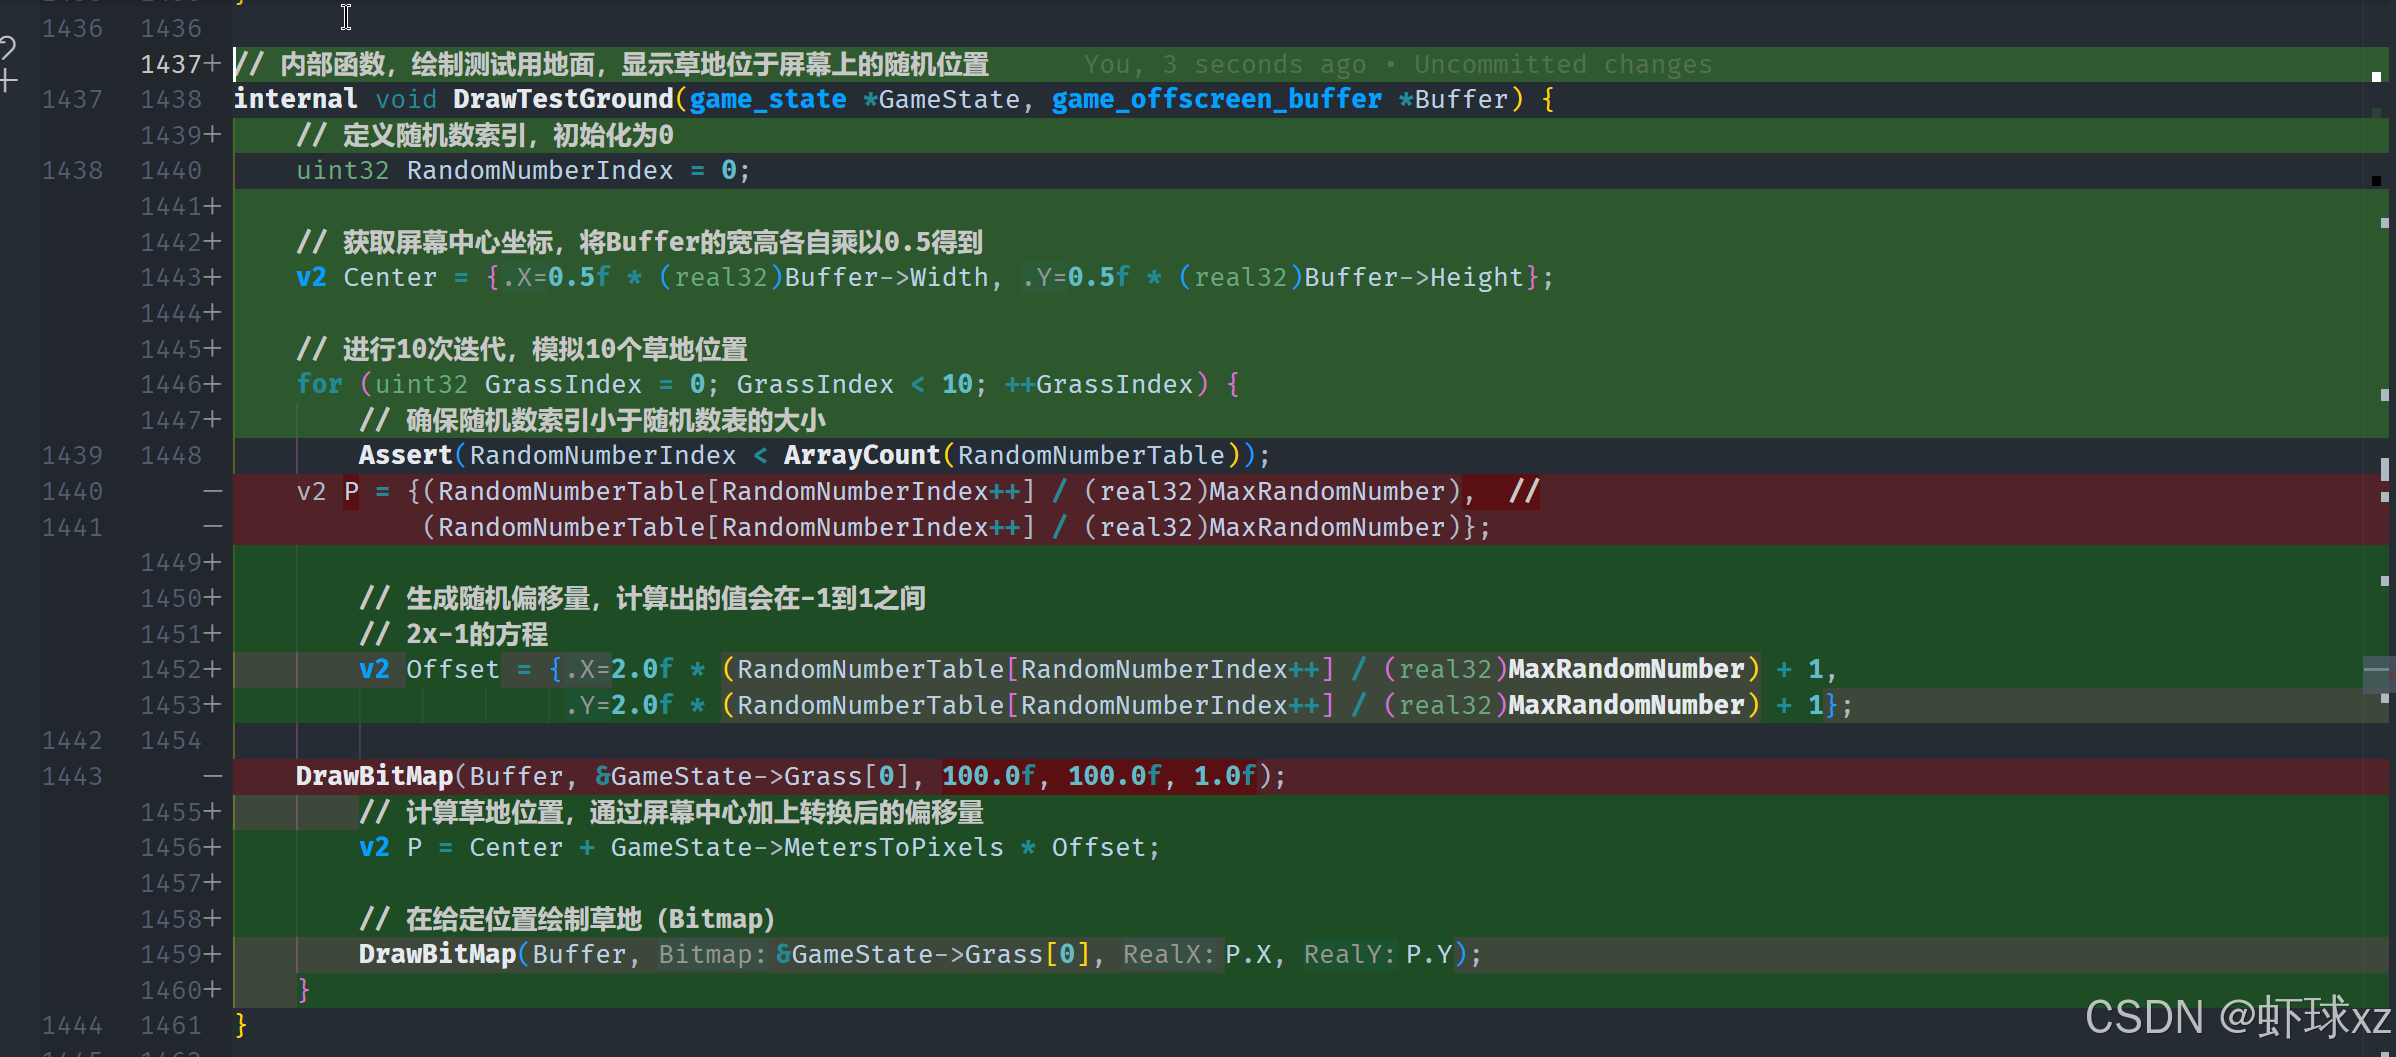This screenshot has width=2396, height=1057.
Task: Click the DrawTestGround function name
Action: [562, 99]
